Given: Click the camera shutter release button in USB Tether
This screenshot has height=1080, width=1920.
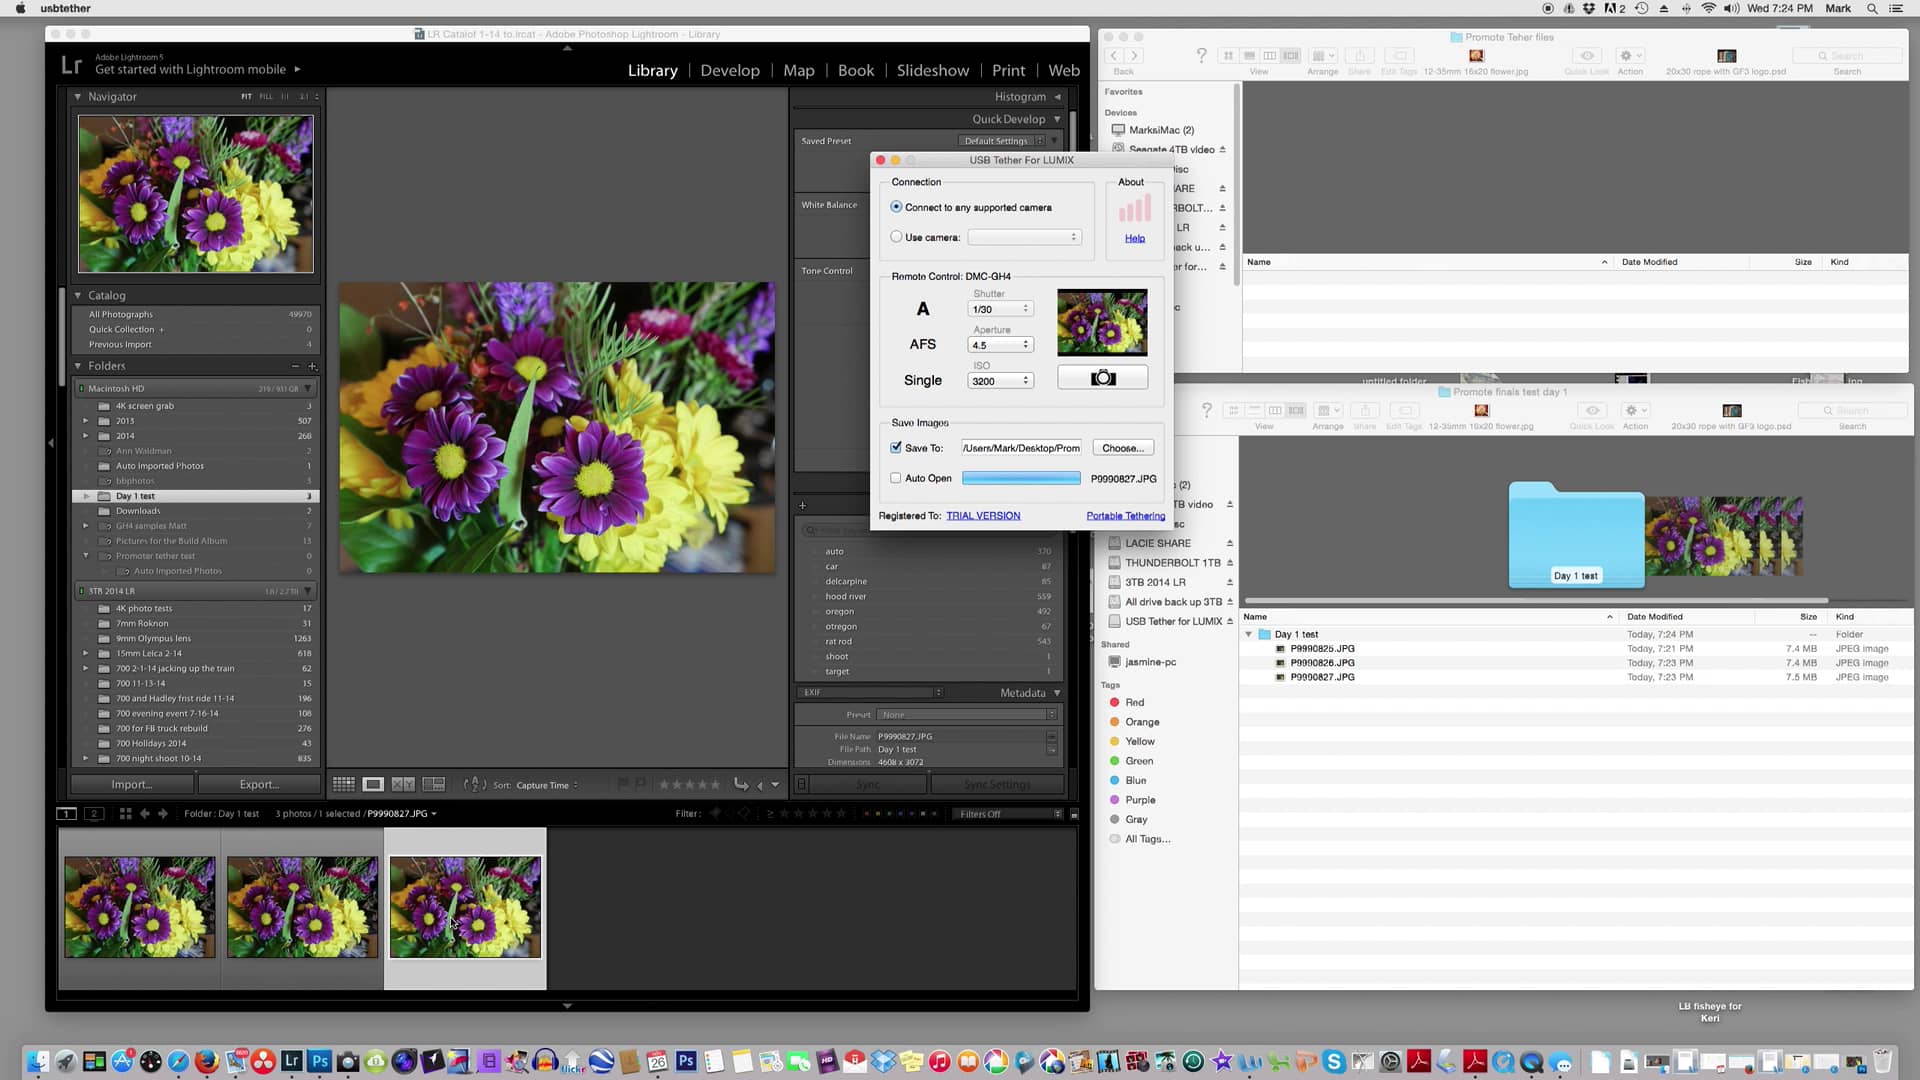Looking at the screenshot, I should pos(1102,377).
